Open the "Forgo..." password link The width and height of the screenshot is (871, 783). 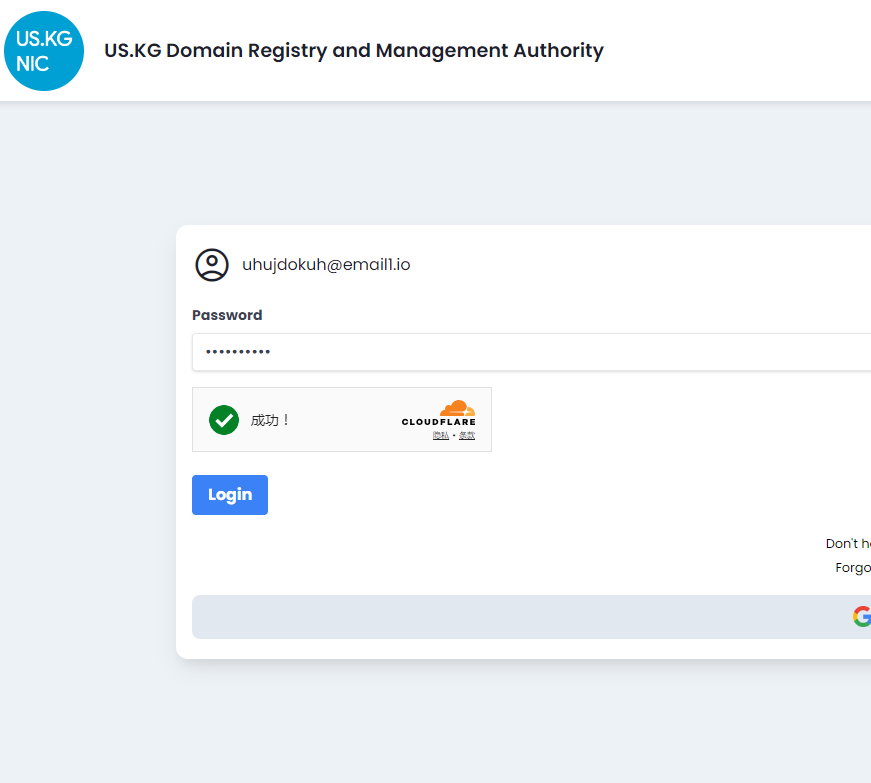click(853, 568)
